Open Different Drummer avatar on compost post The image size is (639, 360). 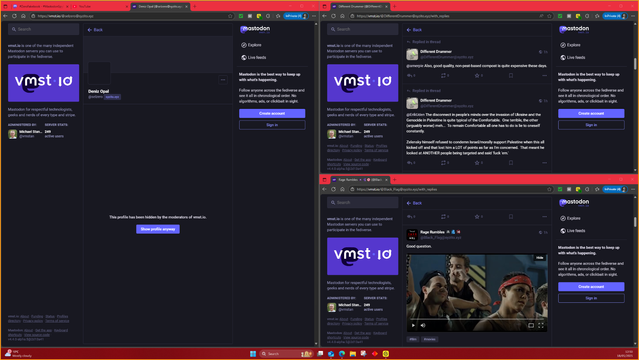412,54
